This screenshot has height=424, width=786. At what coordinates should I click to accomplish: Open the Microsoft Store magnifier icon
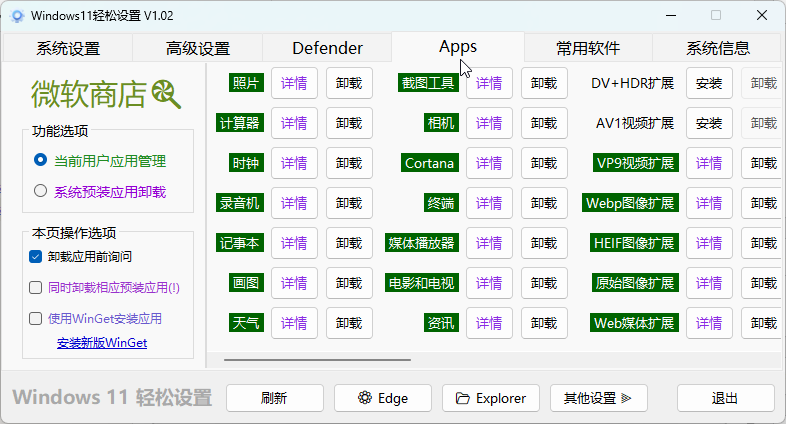click(166, 94)
